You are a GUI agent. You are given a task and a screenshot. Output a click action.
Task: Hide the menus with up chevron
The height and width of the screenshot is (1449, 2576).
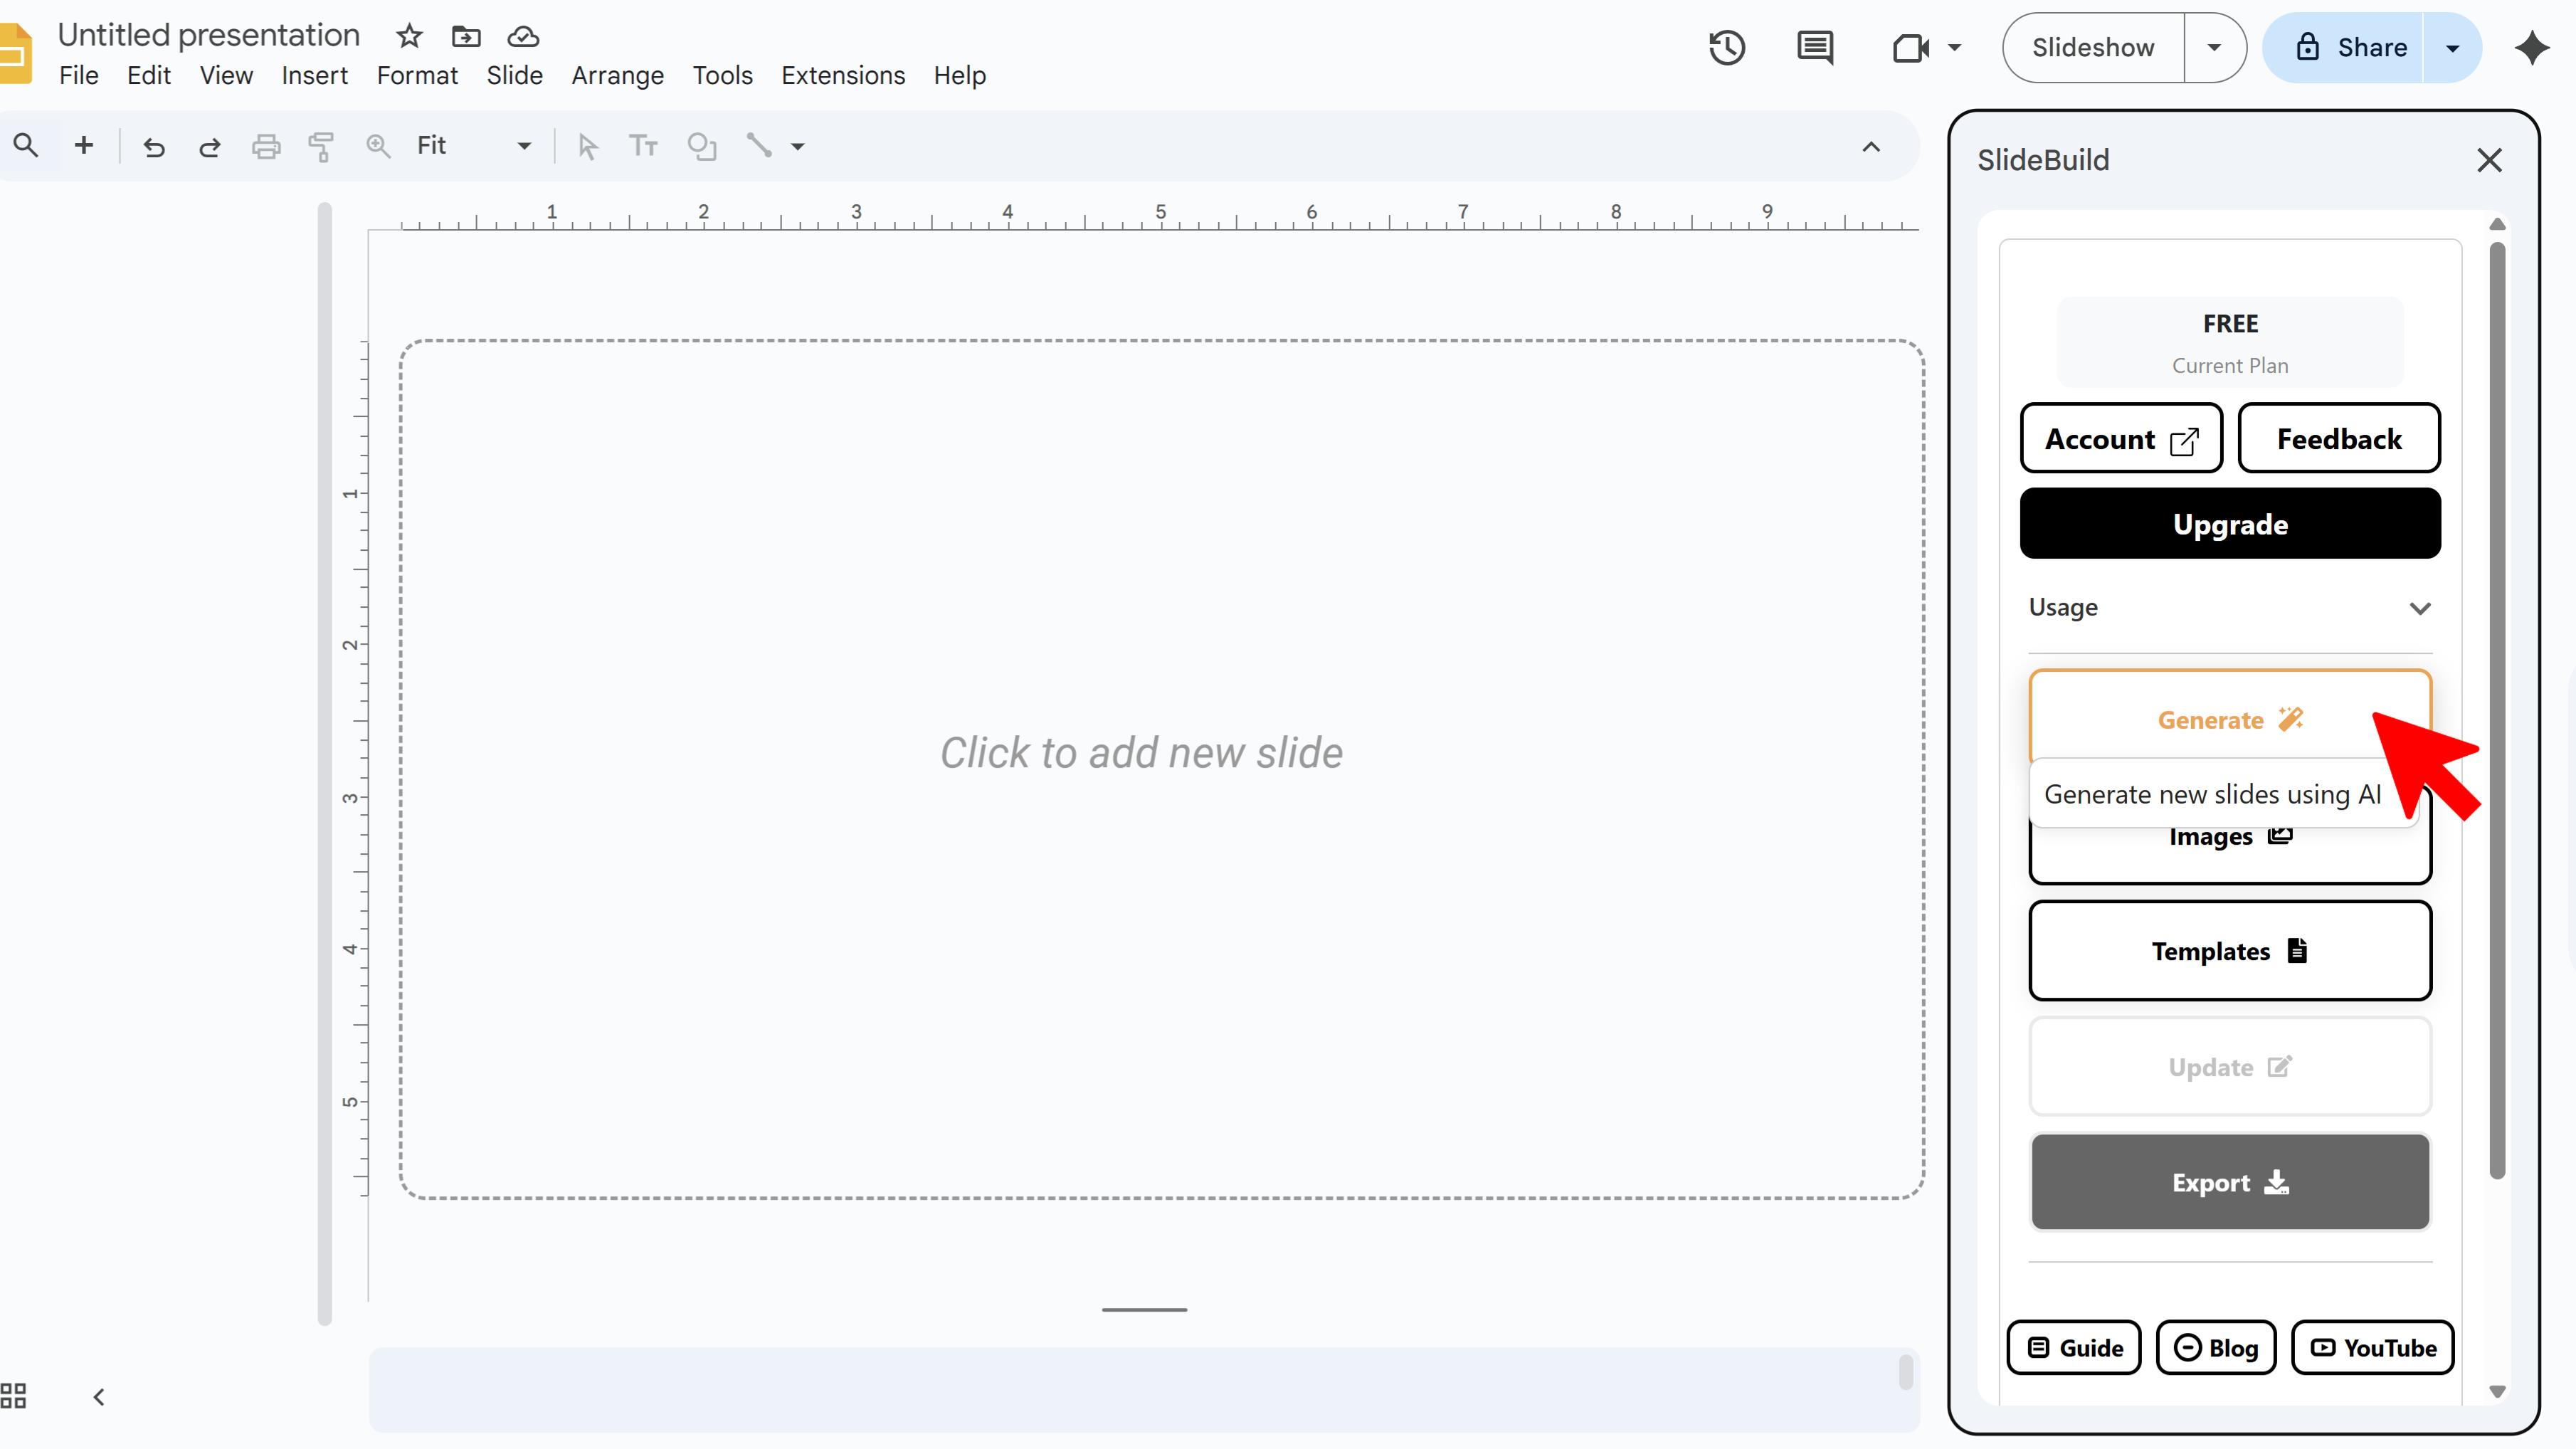(x=1871, y=147)
